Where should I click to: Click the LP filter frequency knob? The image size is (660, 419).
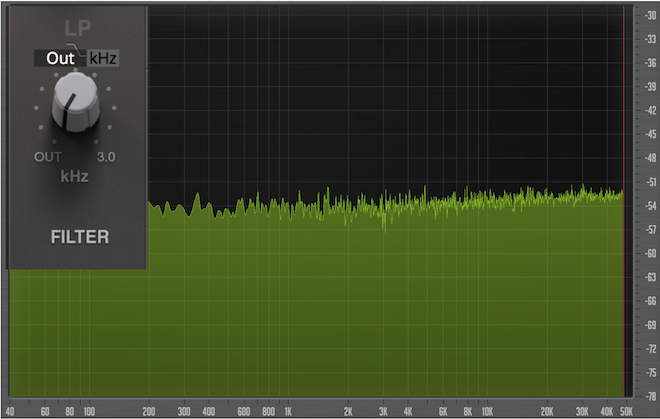click(76, 101)
